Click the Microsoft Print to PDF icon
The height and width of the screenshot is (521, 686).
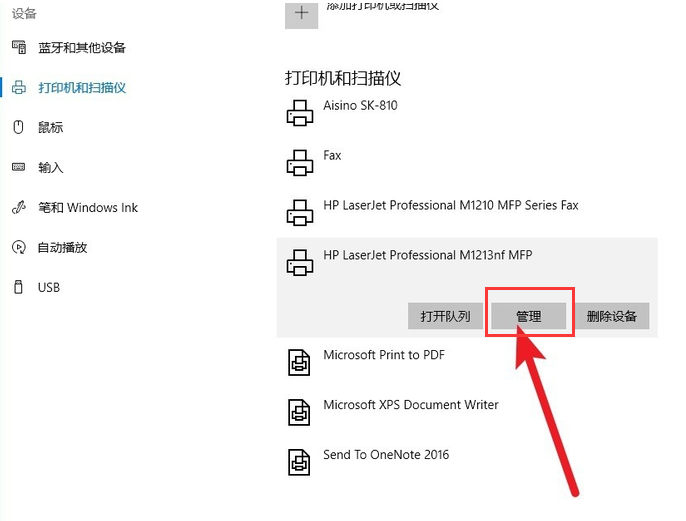pyautogui.click(x=300, y=363)
